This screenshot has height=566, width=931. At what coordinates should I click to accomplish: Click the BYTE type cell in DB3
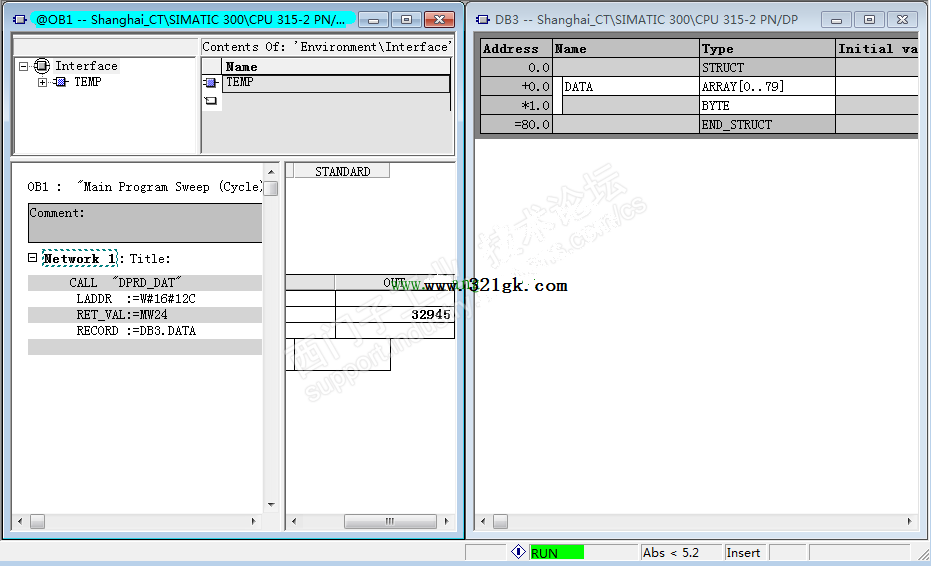tap(767, 106)
